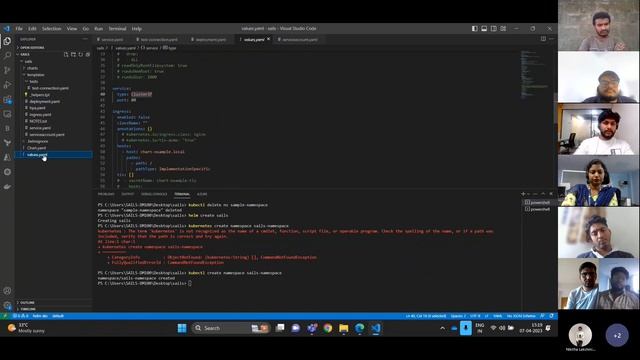Screen dimensions: 640x360
Task: Show the +2 more meeting participants
Action: (617, 336)
